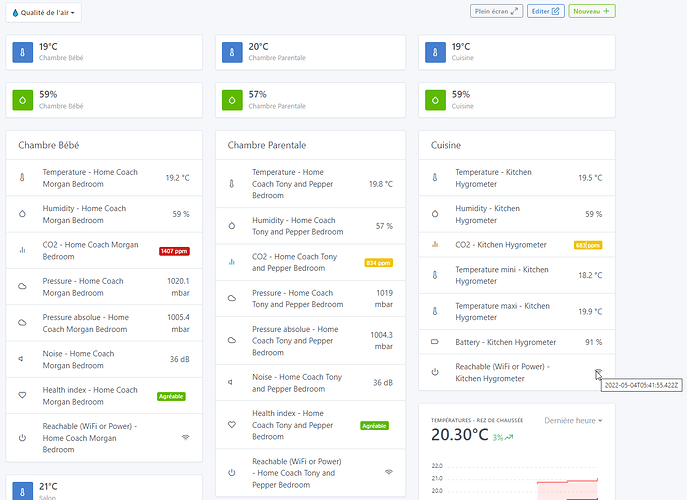687x500 pixels.
Task: Click the Nouveau button
Action: (x=592, y=11)
